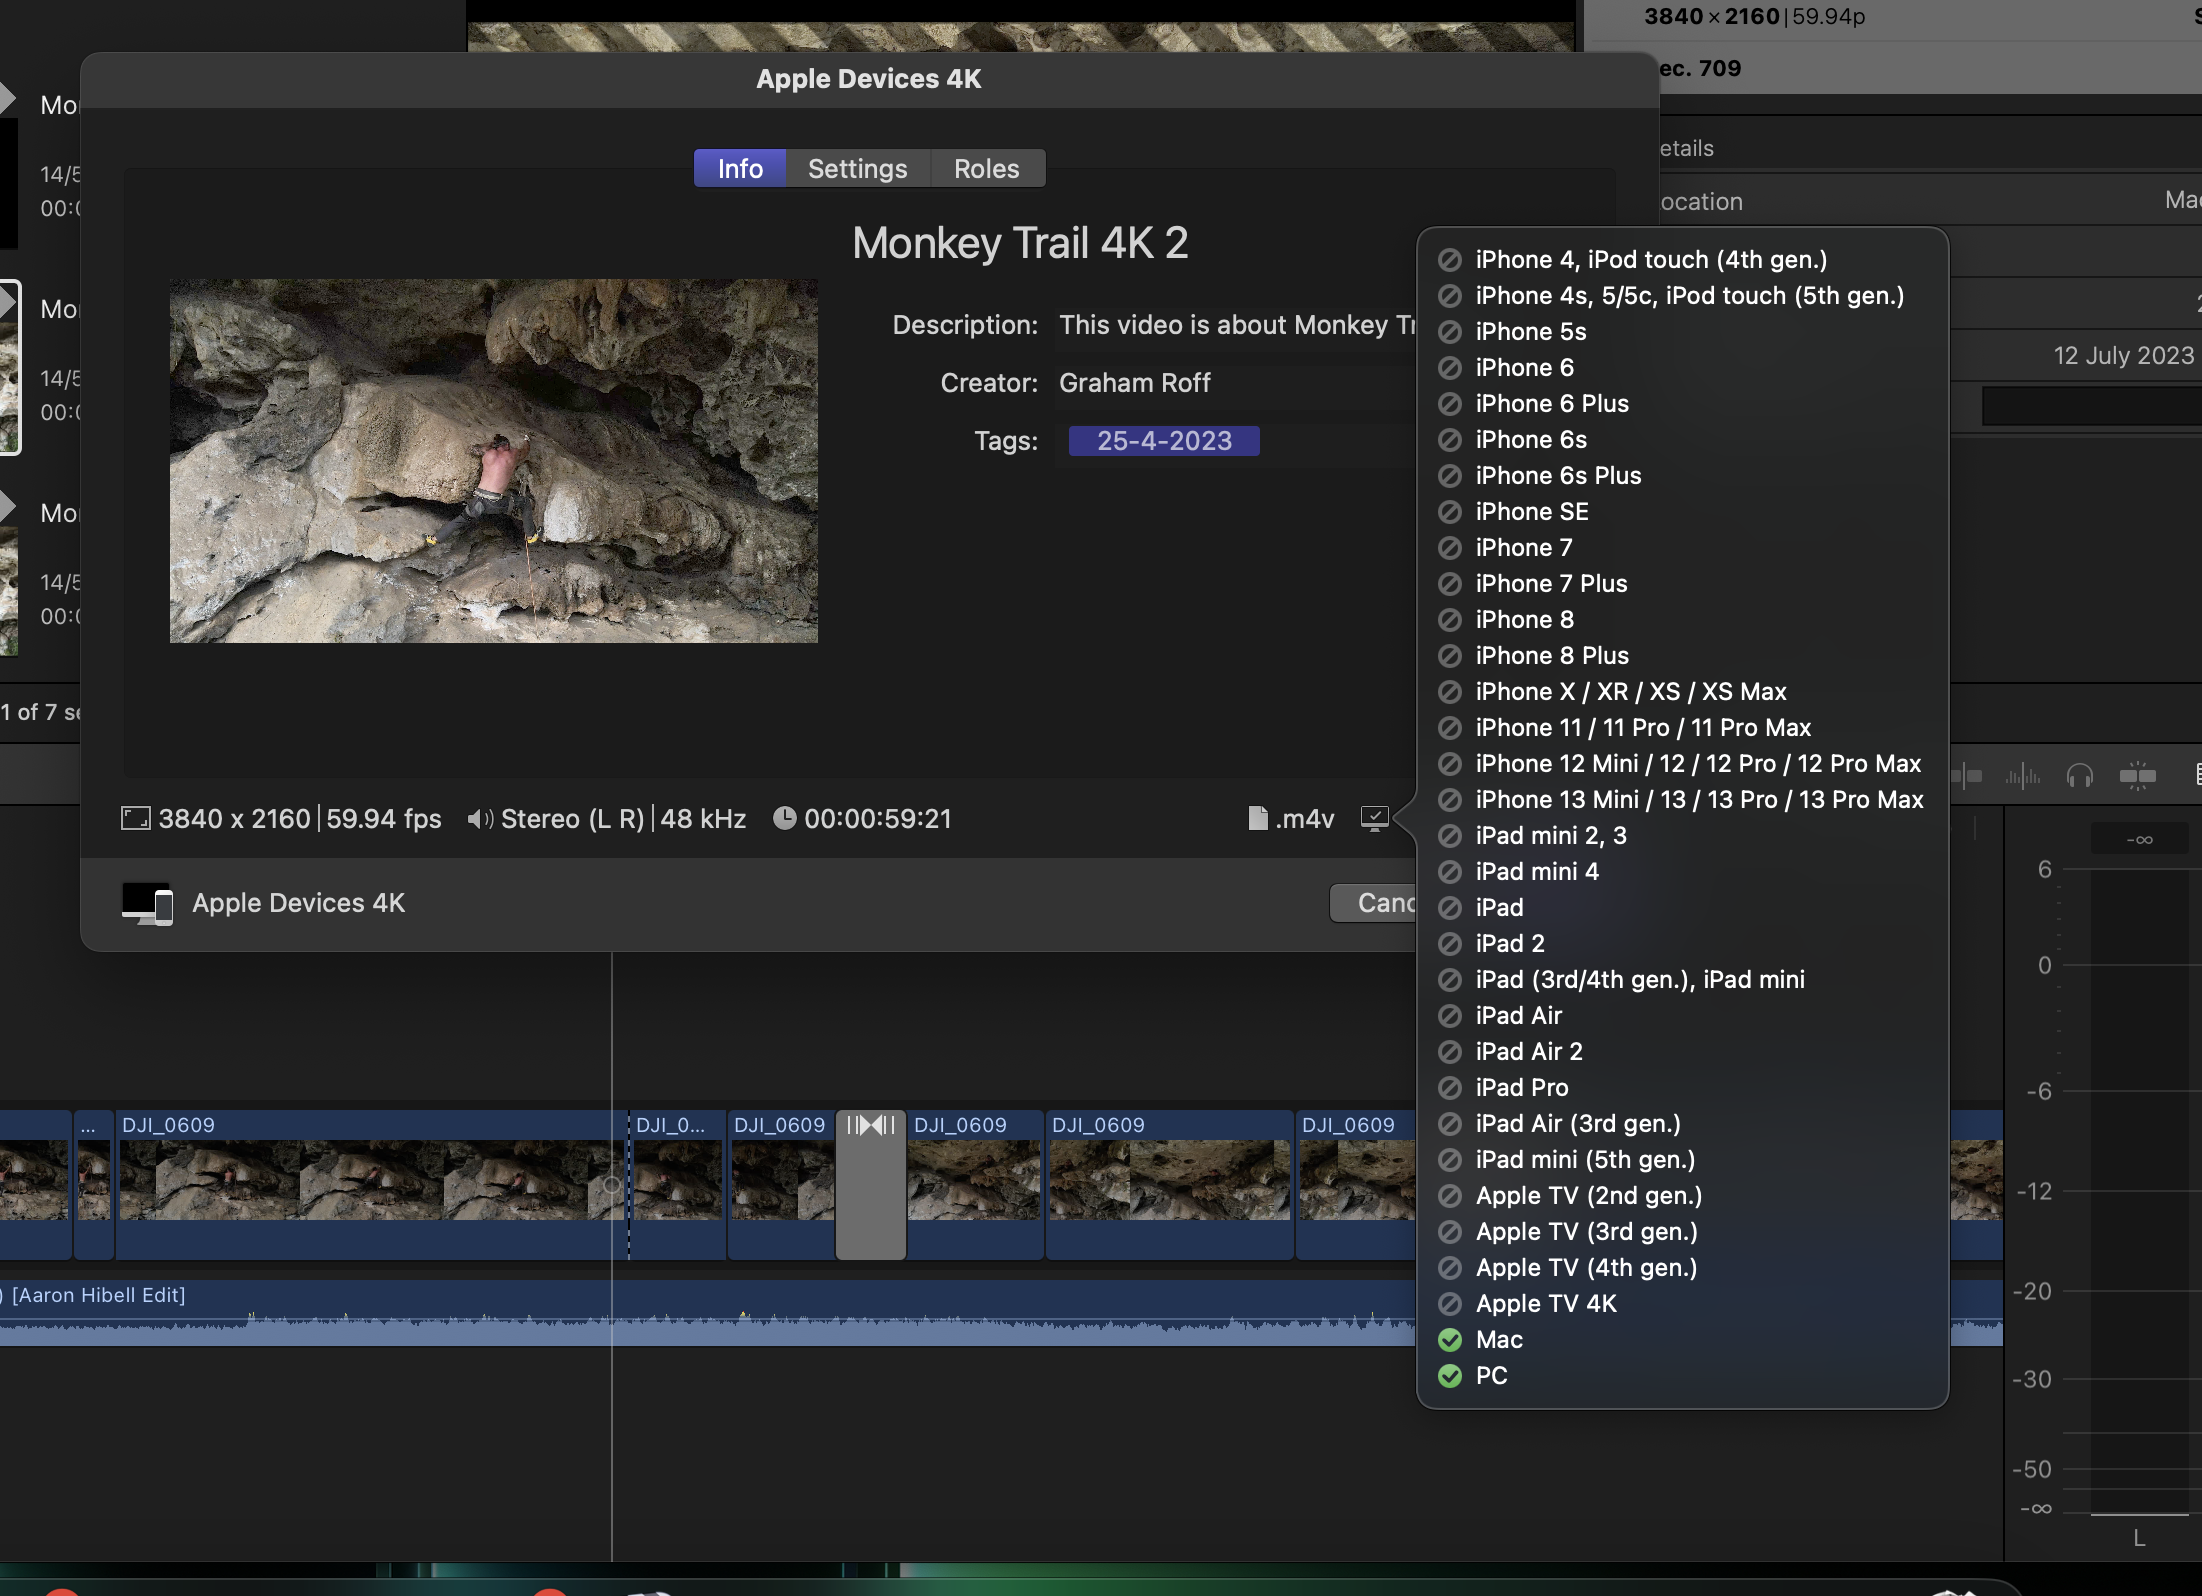
Task: Toggle the skimming icon in timeline toolbar
Action: coord(1967,776)
